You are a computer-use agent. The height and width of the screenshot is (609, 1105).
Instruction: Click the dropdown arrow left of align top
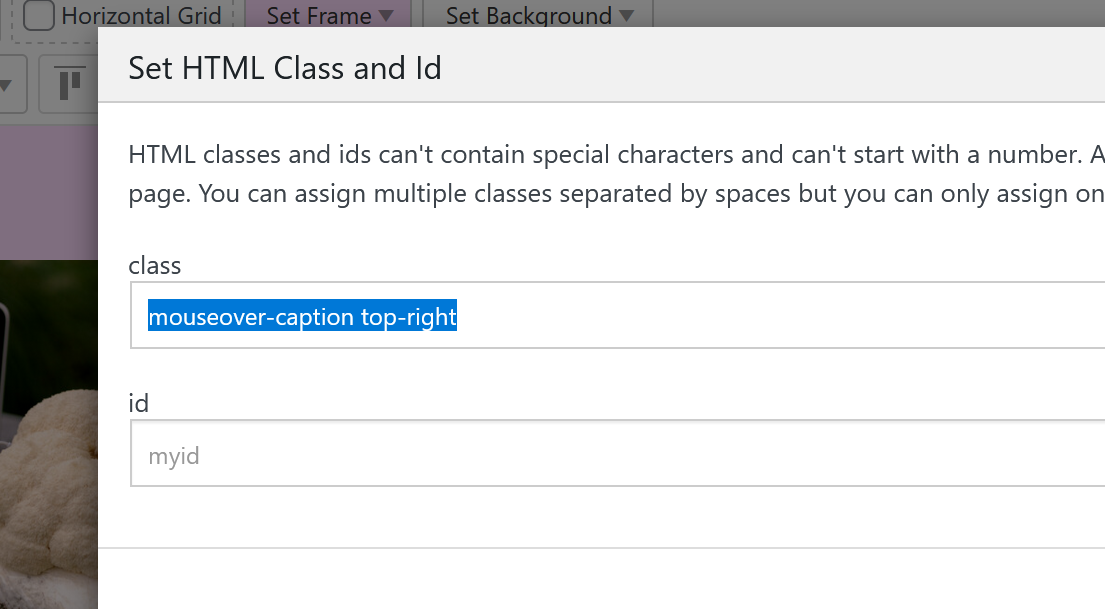pos(8,86)
